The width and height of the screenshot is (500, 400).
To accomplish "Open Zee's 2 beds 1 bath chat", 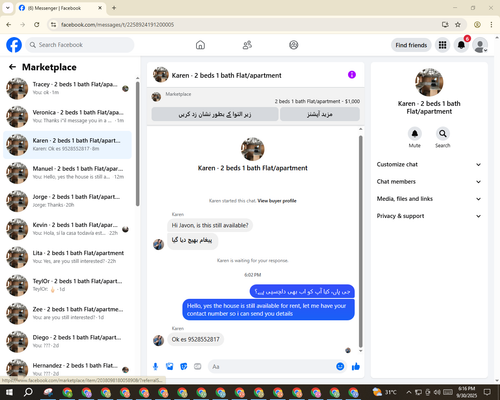I will 68,313.
